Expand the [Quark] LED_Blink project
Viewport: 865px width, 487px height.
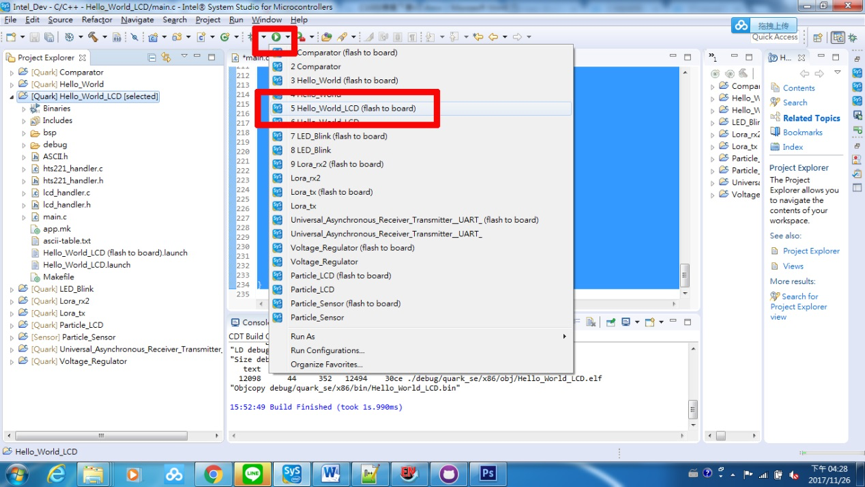coord(12,289)
